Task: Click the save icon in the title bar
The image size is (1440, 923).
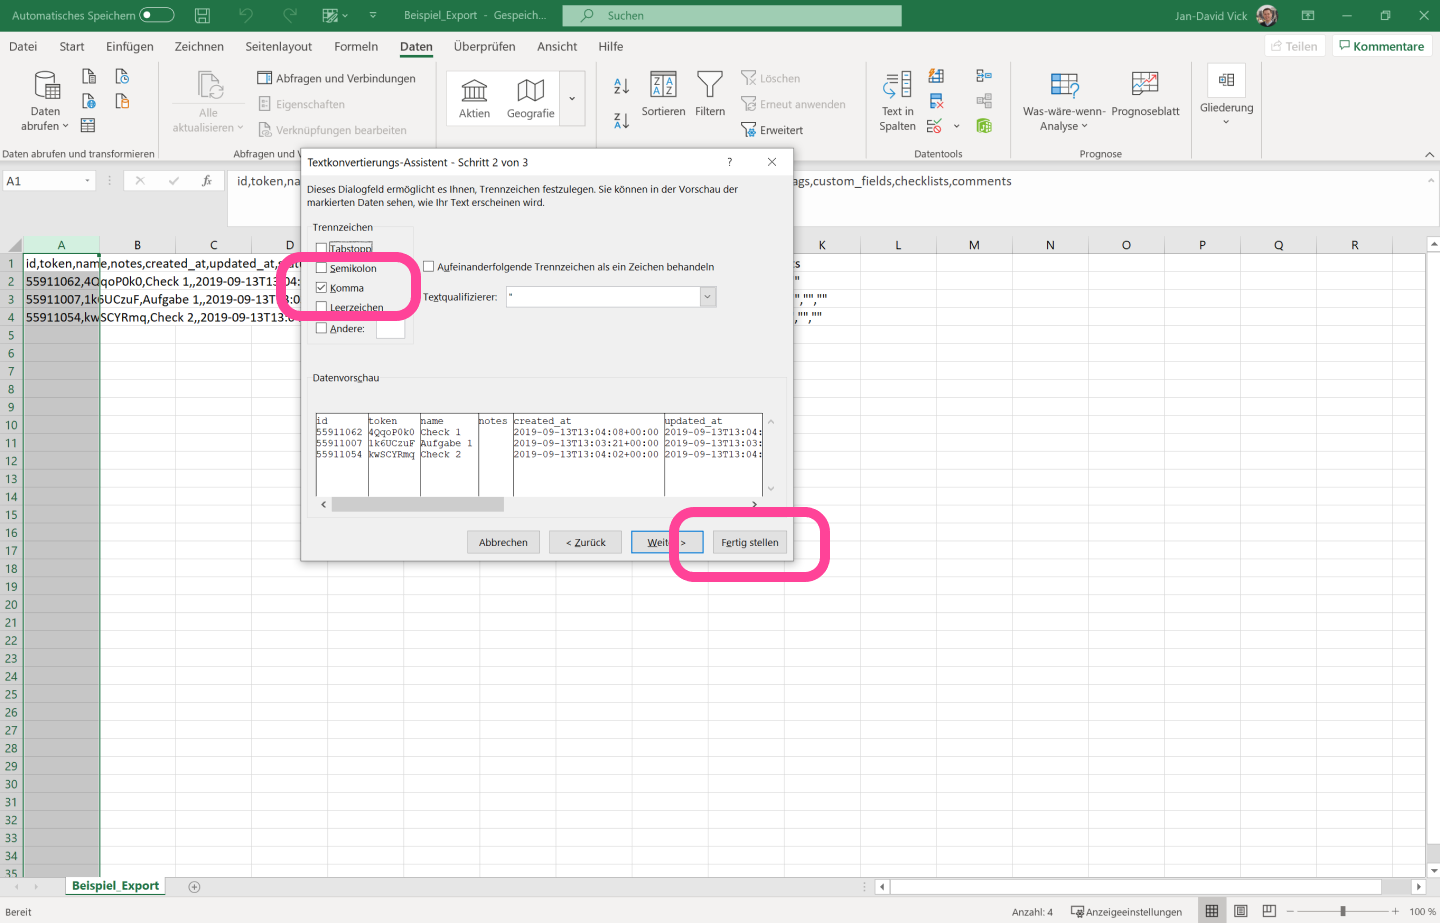Action: click(202, 15)
